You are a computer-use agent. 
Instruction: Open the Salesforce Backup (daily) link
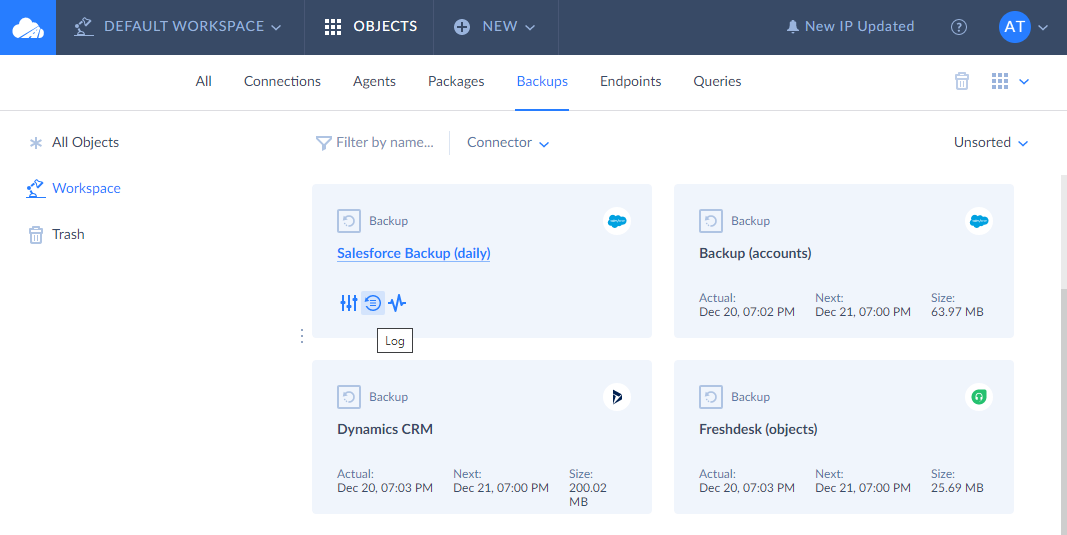coord(414,253)
